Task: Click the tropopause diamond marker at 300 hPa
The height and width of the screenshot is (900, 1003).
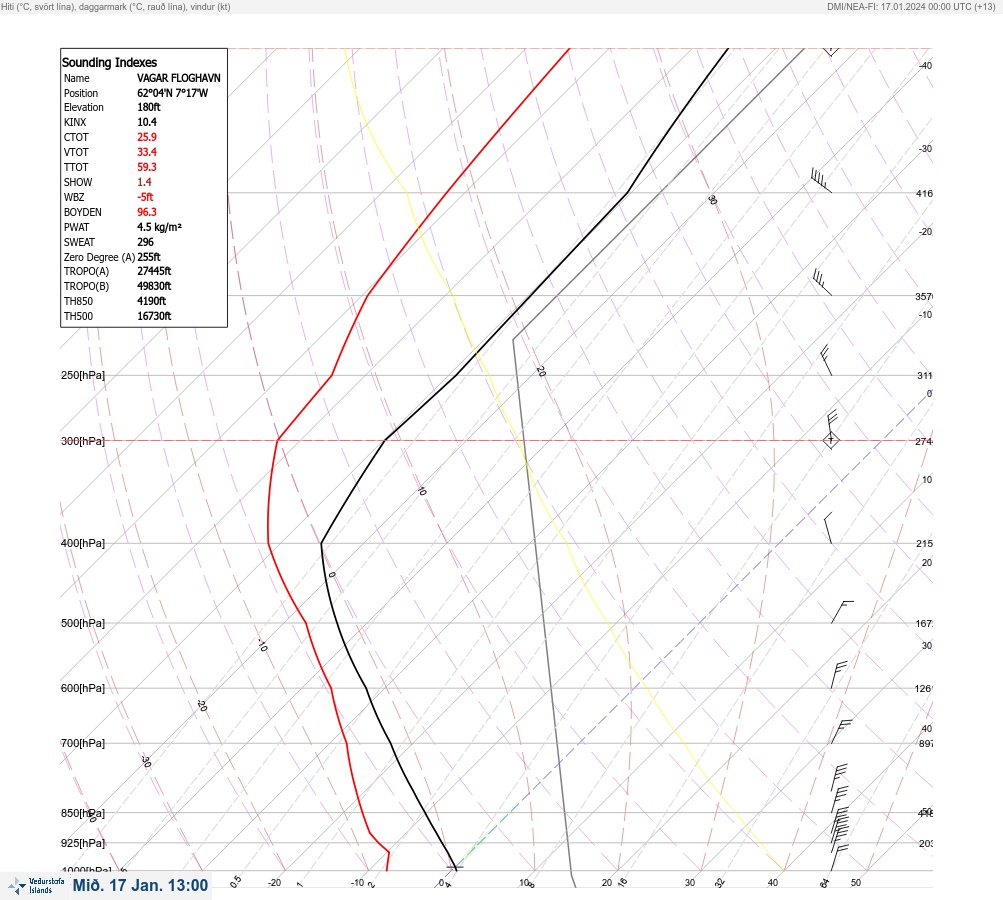Action: (831, 440)
